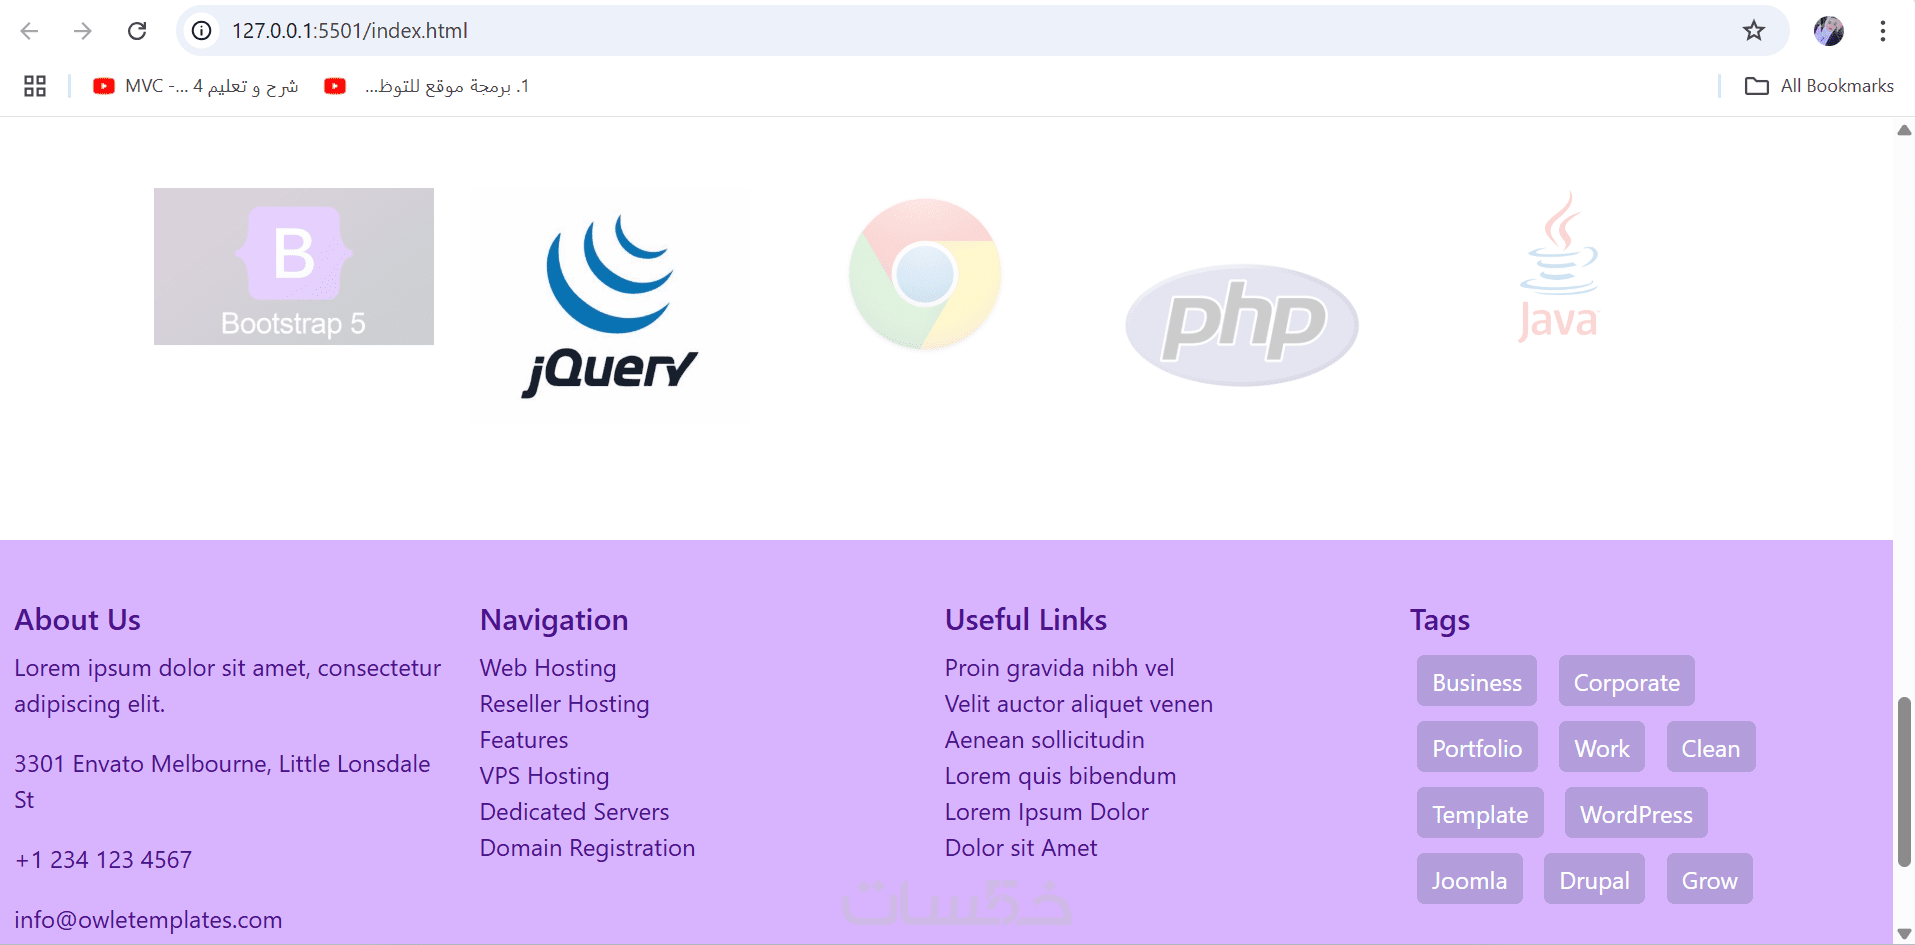The height and width of the screenshot is (945, 1915).
Task: Click the Java logo image
Action: [x=1559, y=267]
